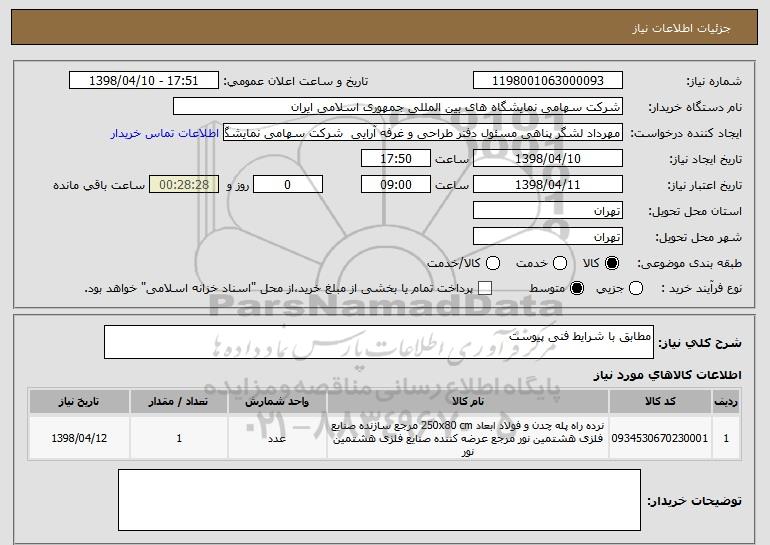Select the خدمت radio button
This screenshot has width=770, height=545.
[x=560, y=264]
